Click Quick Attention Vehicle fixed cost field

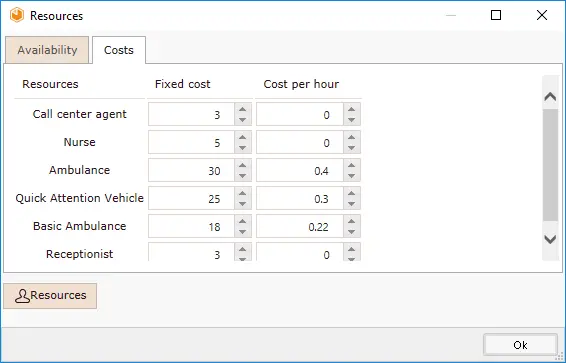pos(191,198)
